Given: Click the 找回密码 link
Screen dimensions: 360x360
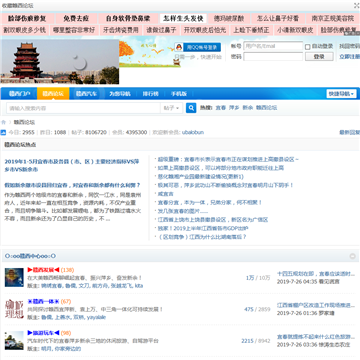Looking at the screenshot, I should tap(349, 46).
